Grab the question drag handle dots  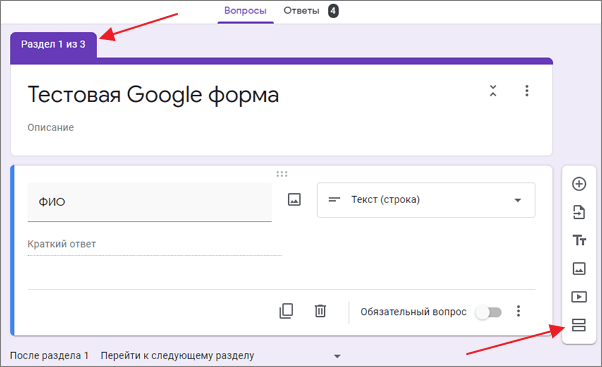(x=282, y=174)
